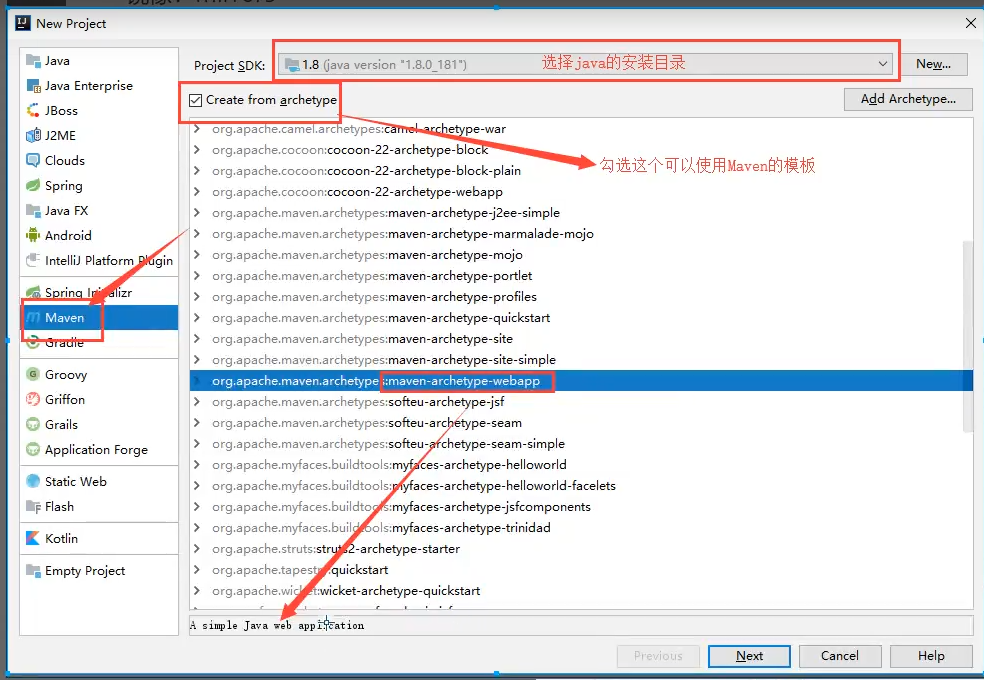Open the Project SDK dropdown

pos(882,64)
